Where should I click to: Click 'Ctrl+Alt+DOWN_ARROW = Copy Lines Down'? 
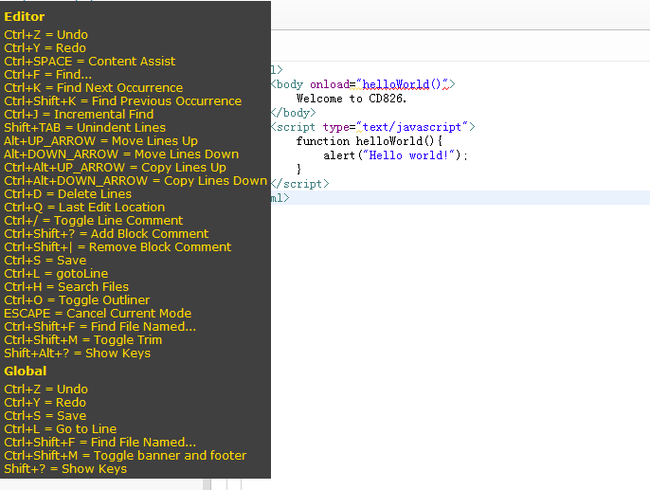(136, 181)
